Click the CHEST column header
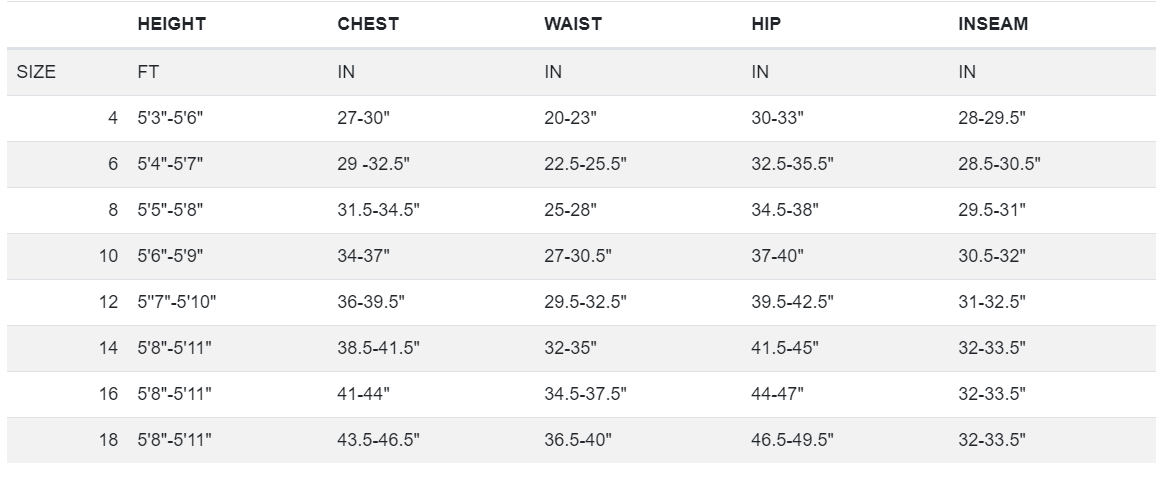Screen dimensions: 1166x489 coord(368,24)
